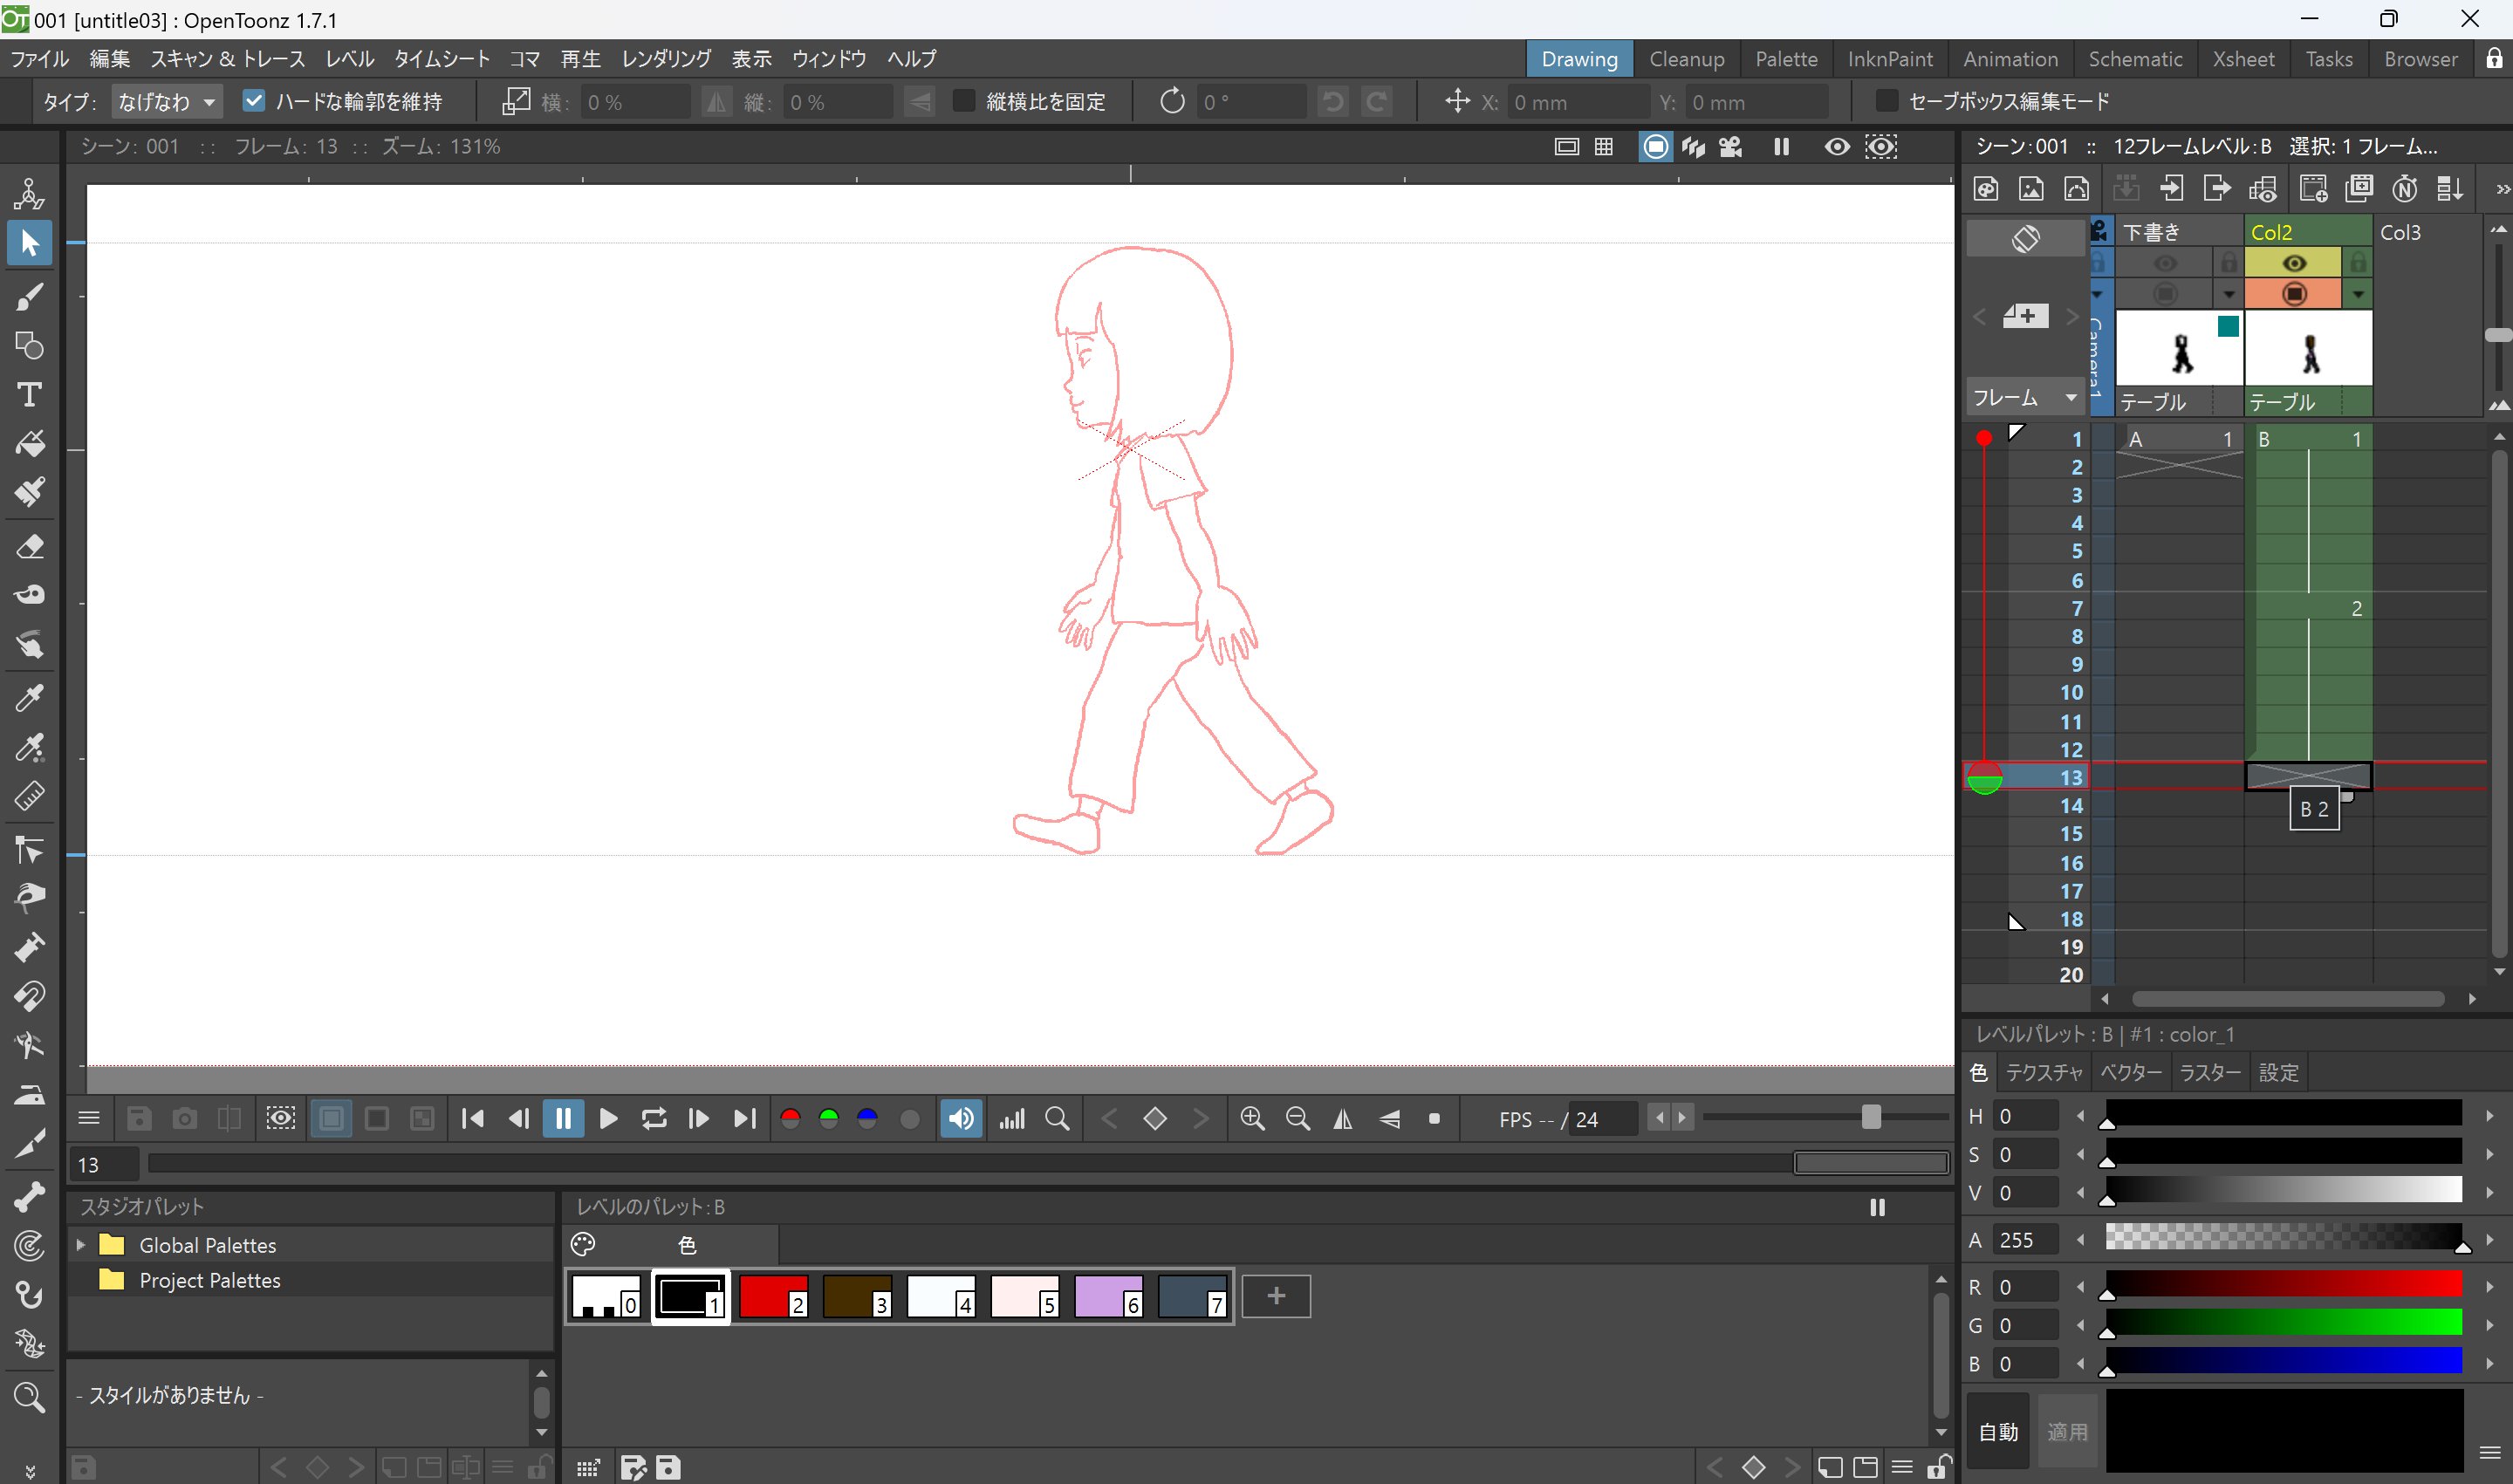2513x1484 pixels.
Task: Select the Fill bucket tool
Action: [29, 443]
